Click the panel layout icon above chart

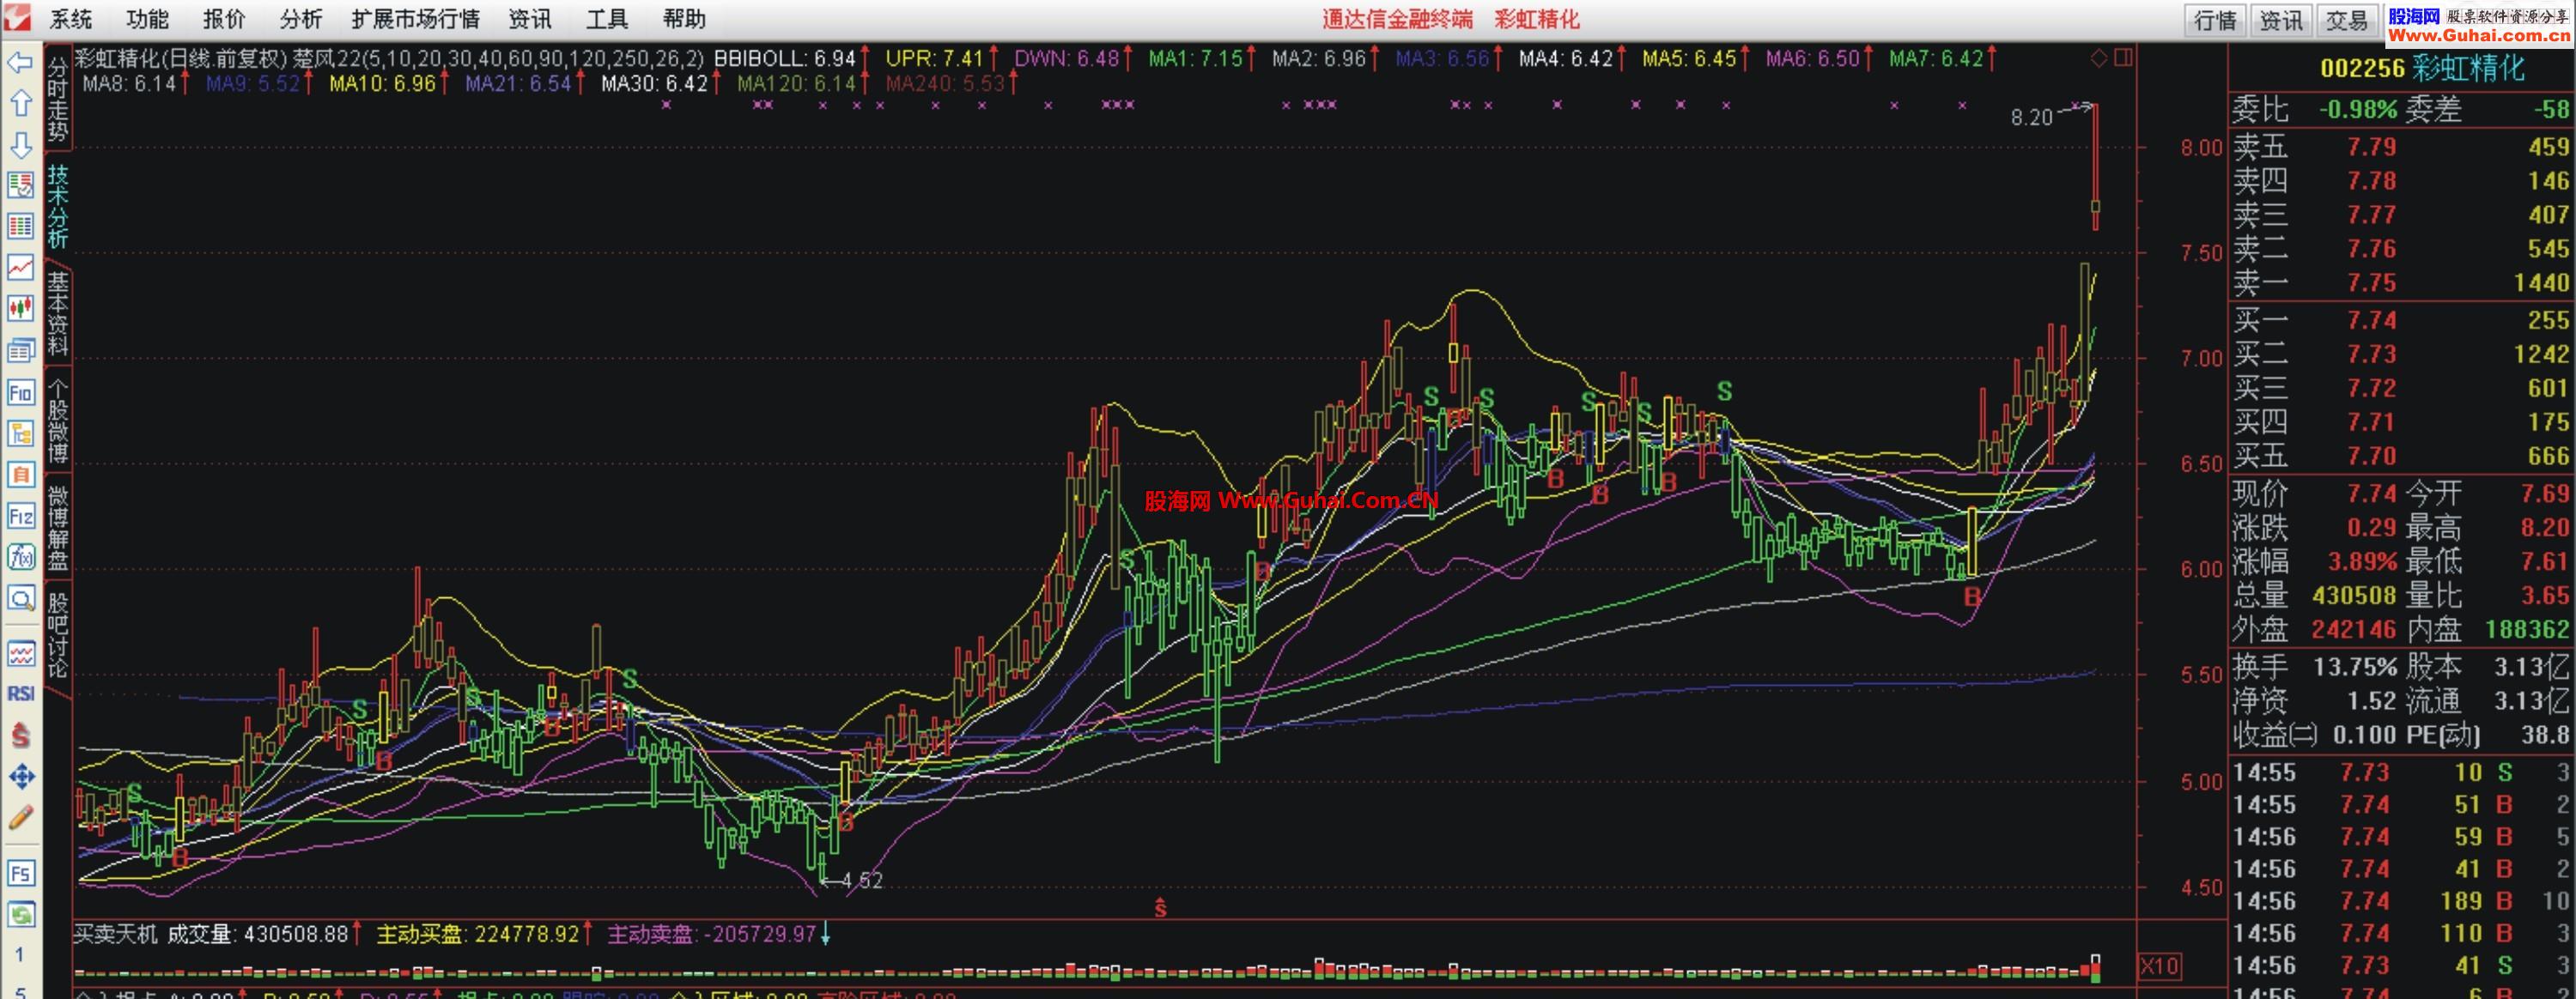(2123, 58)
